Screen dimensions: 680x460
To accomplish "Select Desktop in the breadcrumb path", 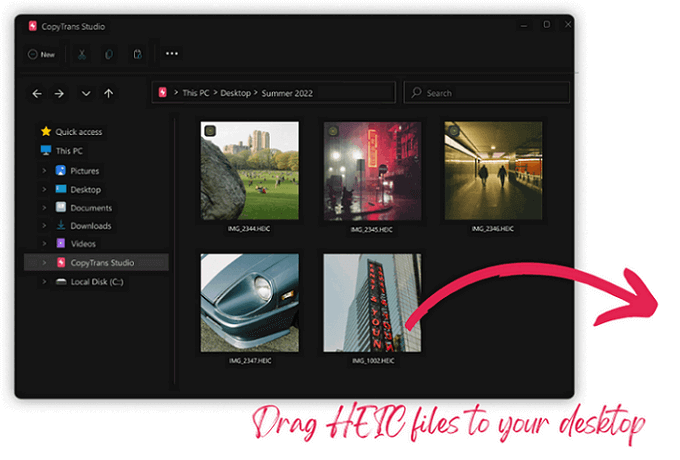I will coord(235,93).
